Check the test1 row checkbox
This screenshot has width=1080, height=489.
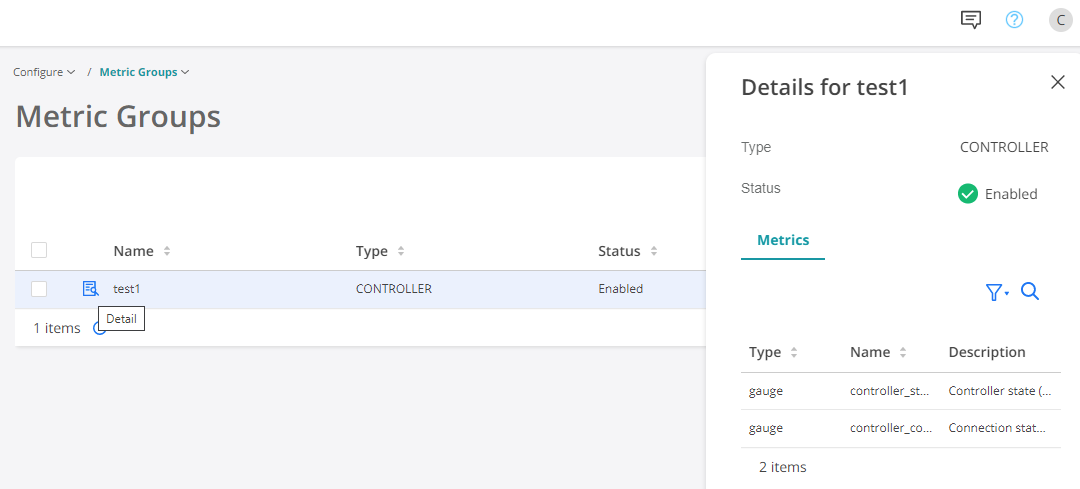coord(39,289)
